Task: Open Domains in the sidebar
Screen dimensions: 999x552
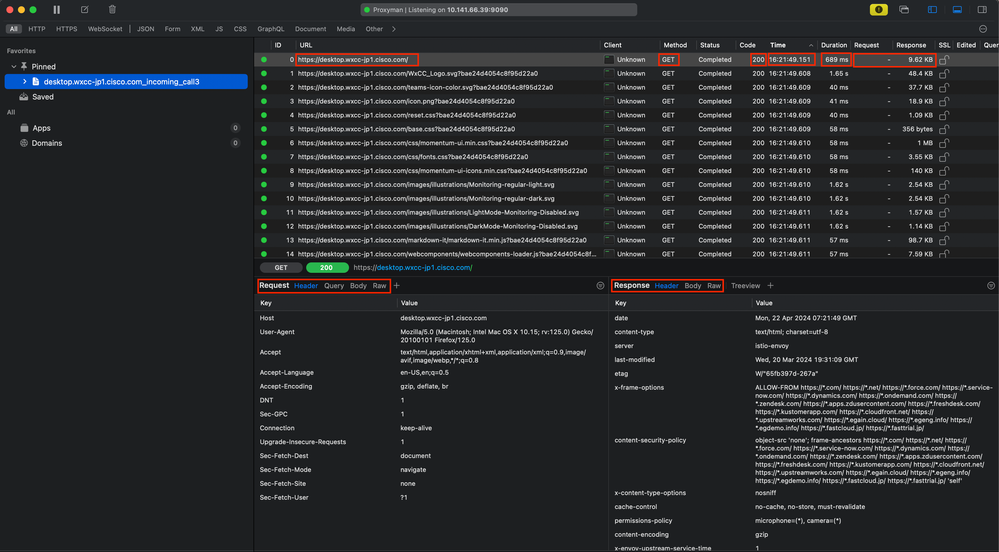Action: [x=47, y=143]
